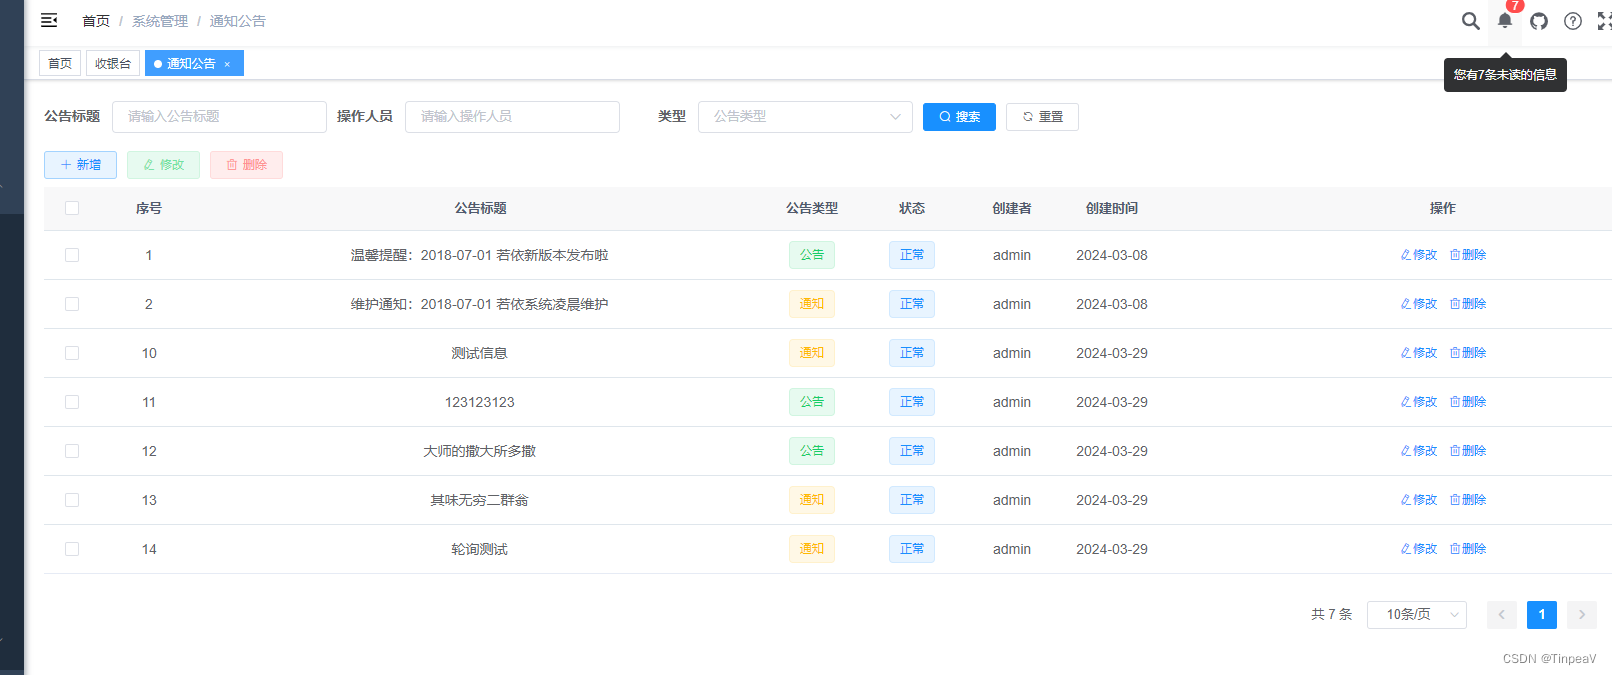Select the checkbox for row 10
The width and height of the screenshot is (1612, 675).
click(x=72, y=353)
